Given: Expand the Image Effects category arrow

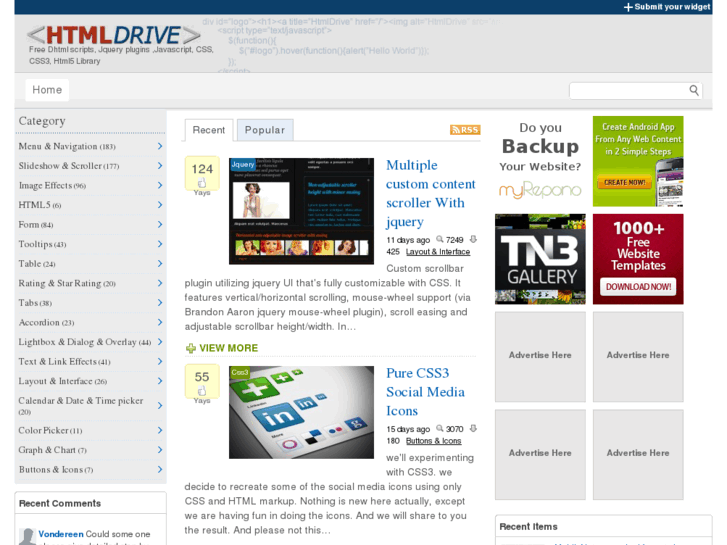Looking at the screenshot, I should pyautogui.click(x=160, y=185).
